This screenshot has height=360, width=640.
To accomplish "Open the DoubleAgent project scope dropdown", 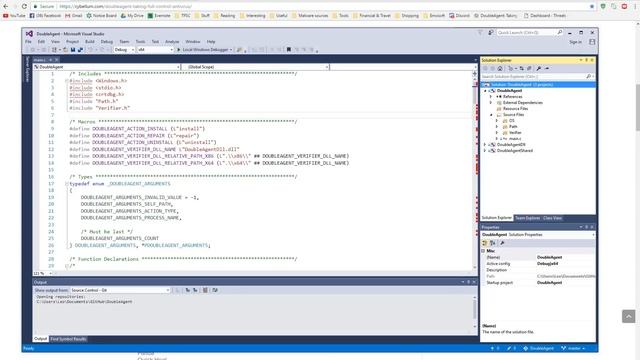I will [x=107, y=67].
